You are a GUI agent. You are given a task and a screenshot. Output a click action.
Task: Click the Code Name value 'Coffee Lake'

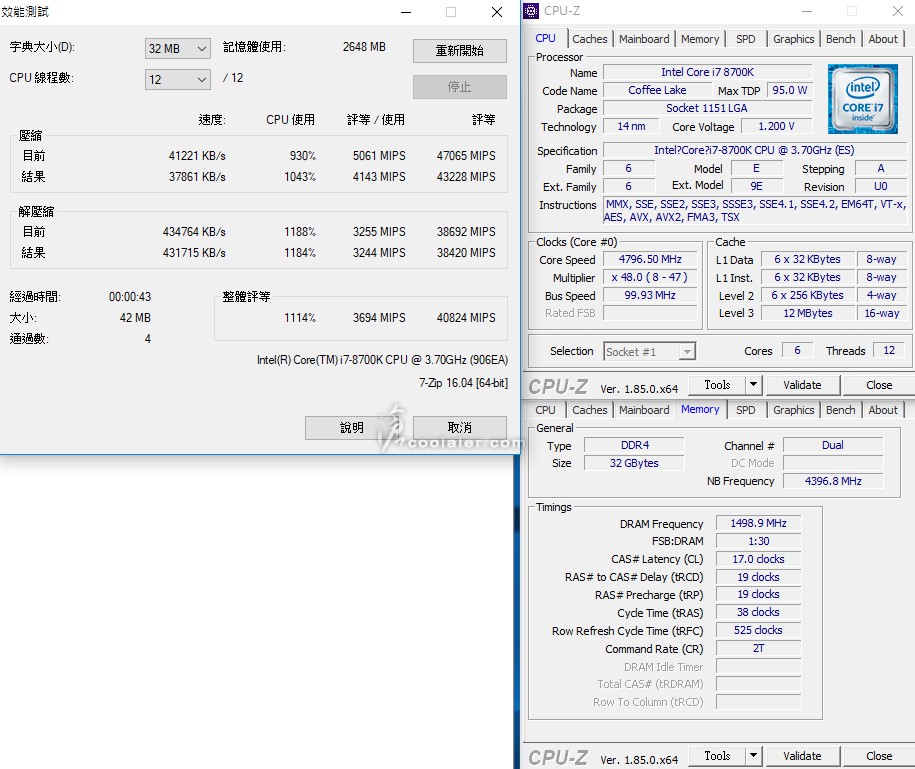click(x=657, y=90)
